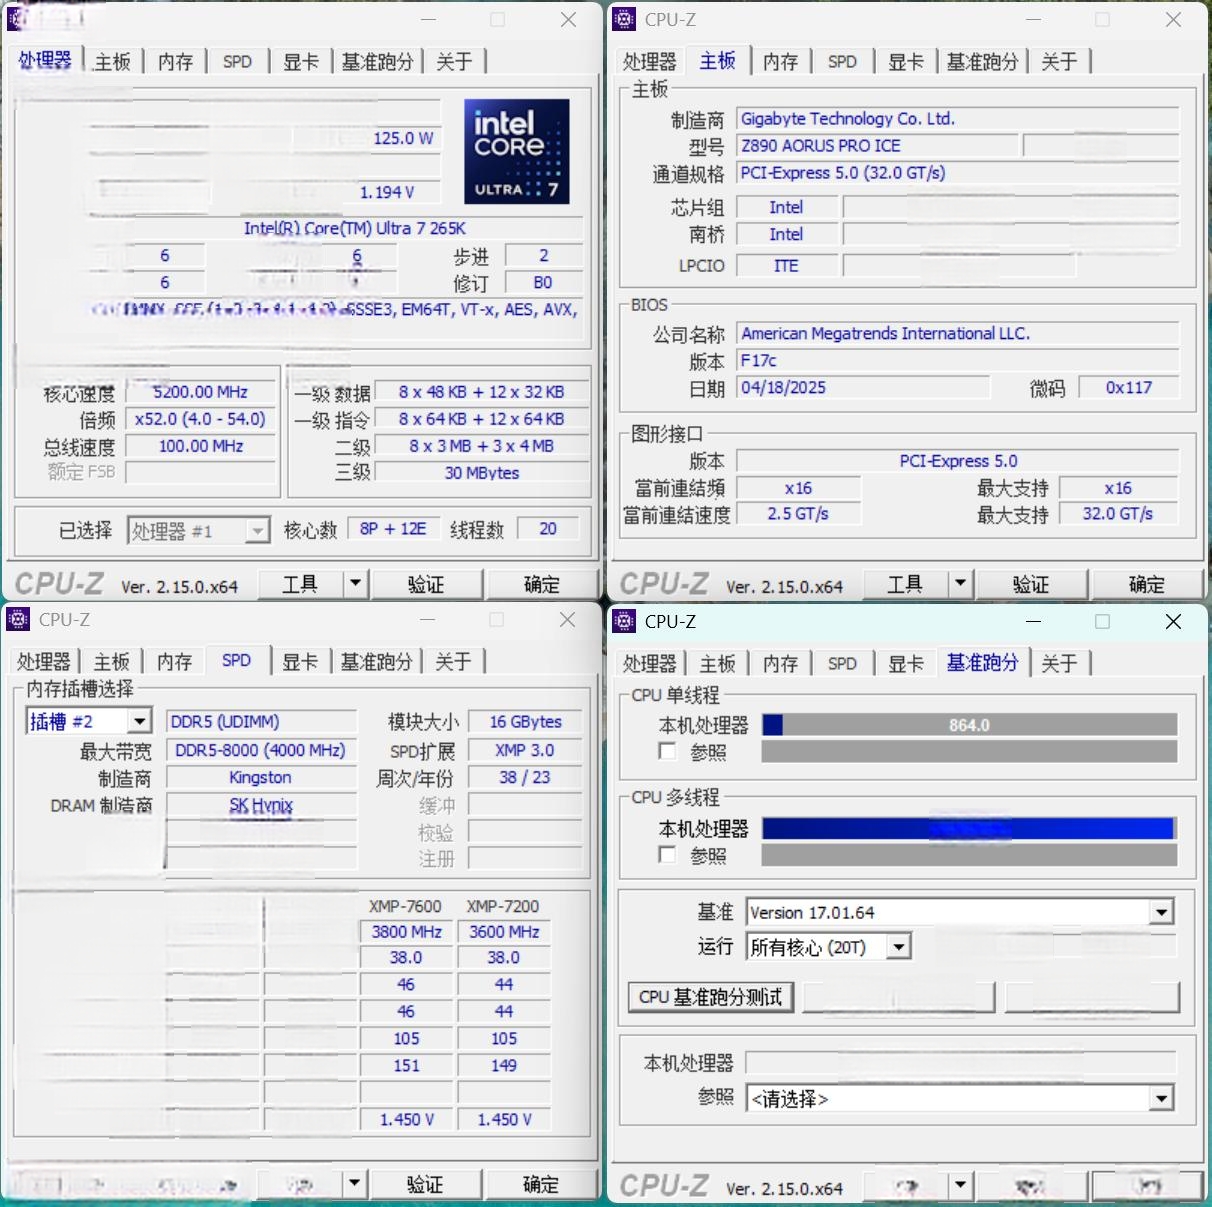Start the CPU 基准跑分测试 button
The image size is (1212, 1207).
711,997
